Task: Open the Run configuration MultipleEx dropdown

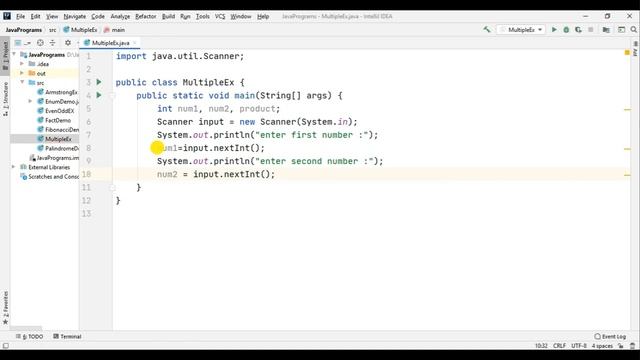Action: 521,29
